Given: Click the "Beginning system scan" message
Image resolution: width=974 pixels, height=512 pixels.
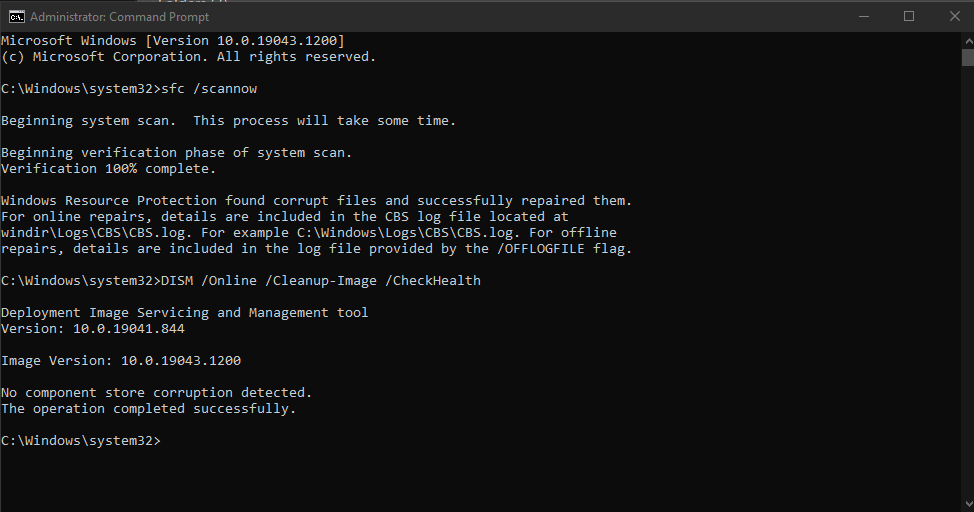Looking at the screenshot, I should [x=229, y=121].
